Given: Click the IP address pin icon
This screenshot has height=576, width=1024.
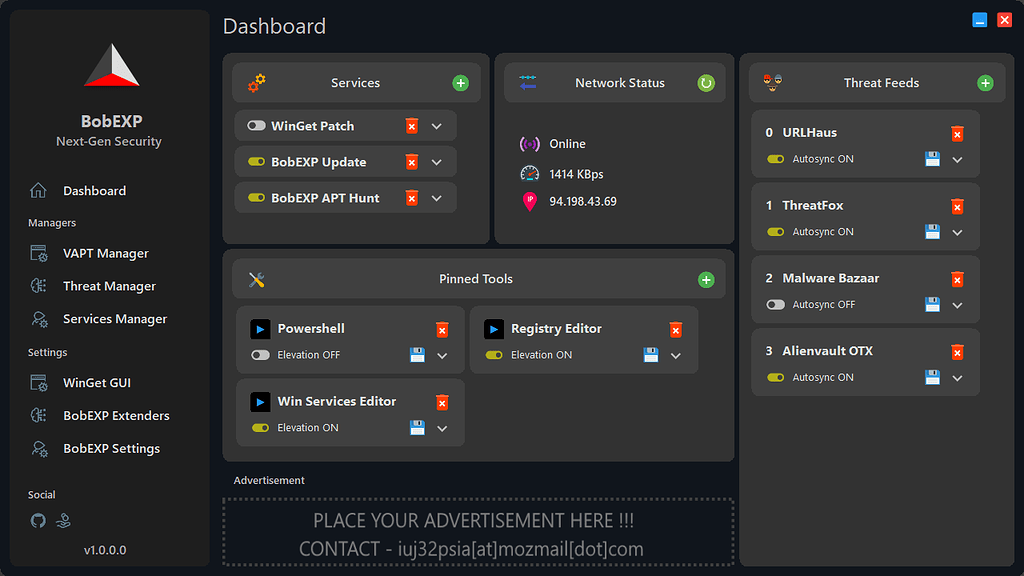Looking at the screenshot, I should coord(529,203).
